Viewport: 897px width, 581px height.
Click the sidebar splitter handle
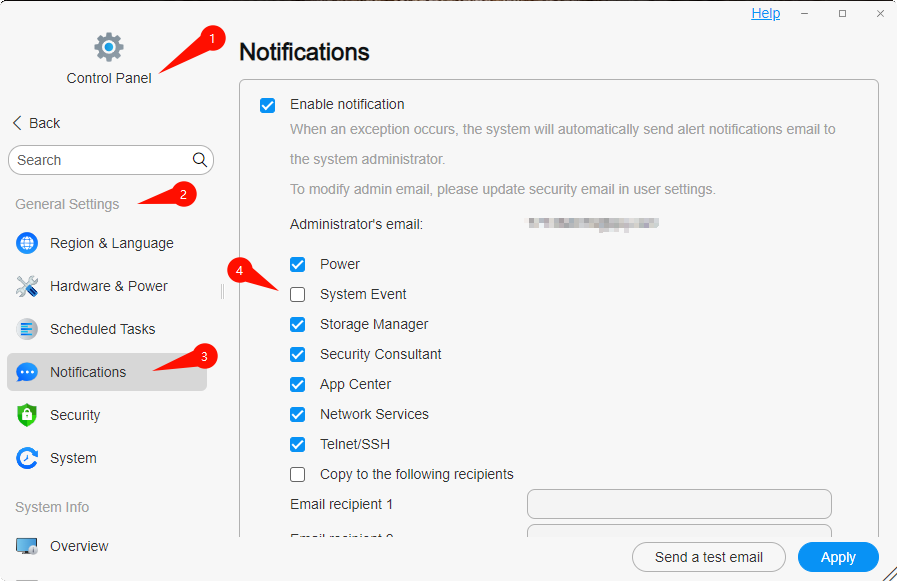coord(222,292)
